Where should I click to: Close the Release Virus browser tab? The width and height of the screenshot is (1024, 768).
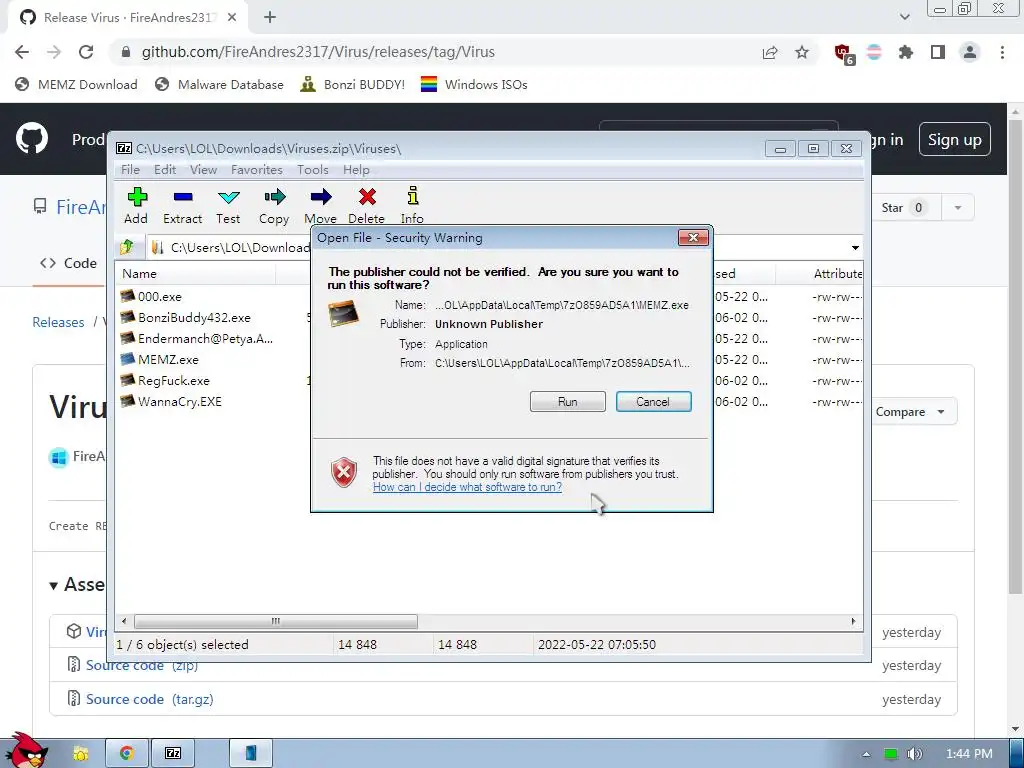pyautogui.click(x=232, y=18)
